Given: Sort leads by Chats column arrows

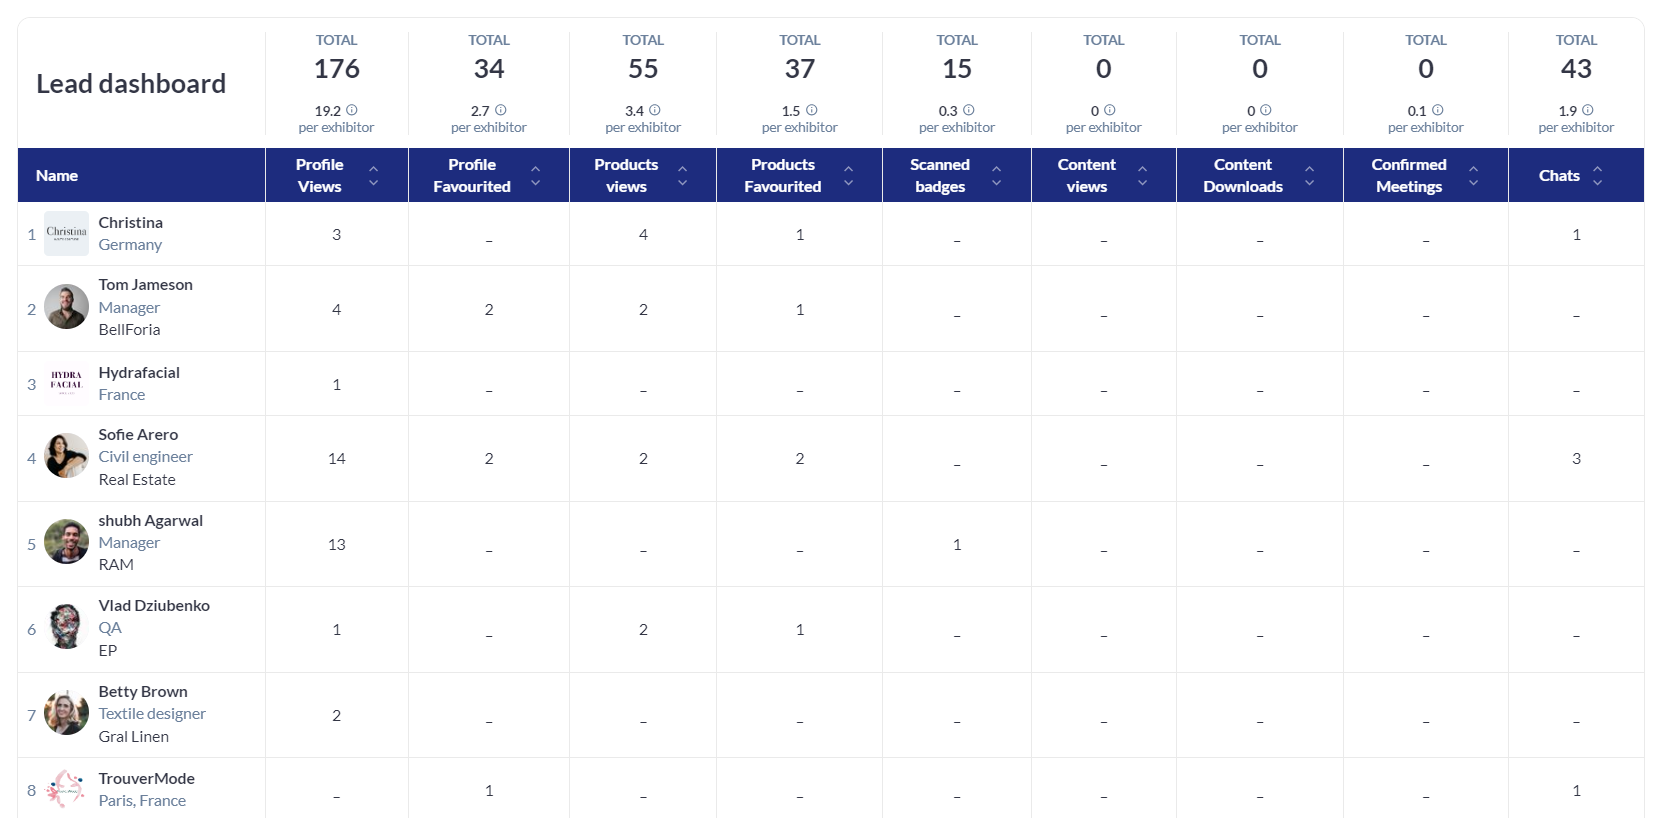Looking at the screenshot, I should [x=1597, y=176].
